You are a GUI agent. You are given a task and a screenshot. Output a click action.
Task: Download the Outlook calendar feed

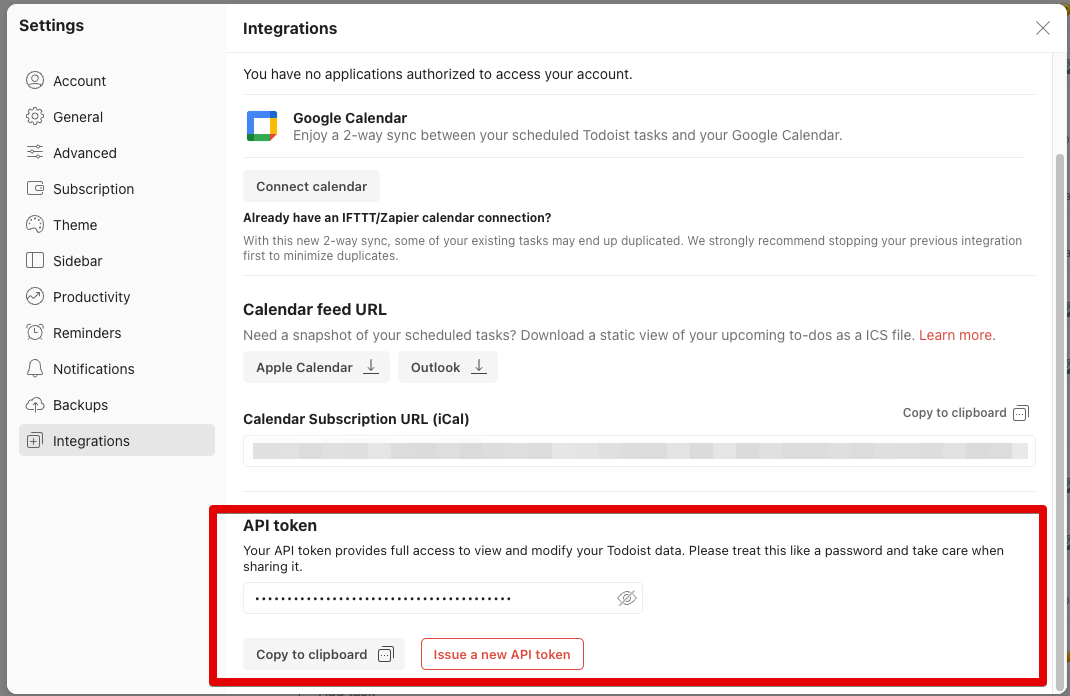tap(447, 367)
